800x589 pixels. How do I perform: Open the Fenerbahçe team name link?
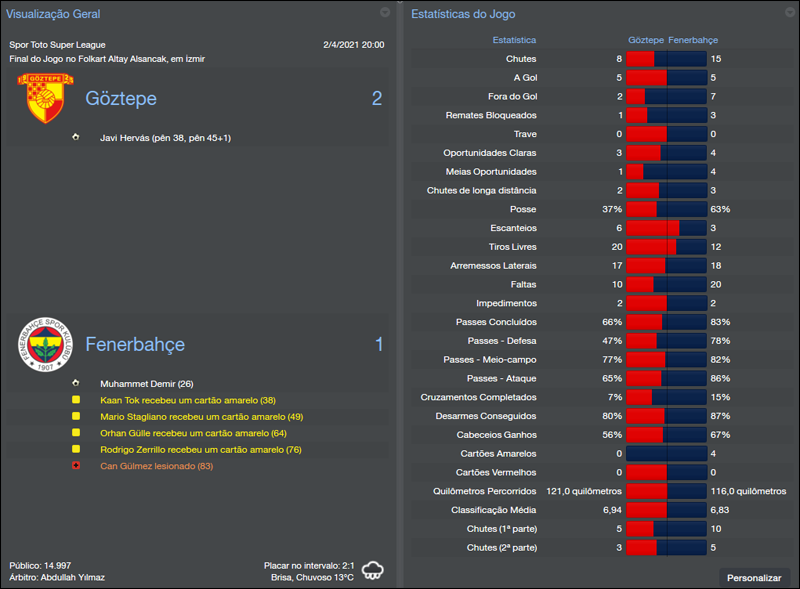coord(135,343)
